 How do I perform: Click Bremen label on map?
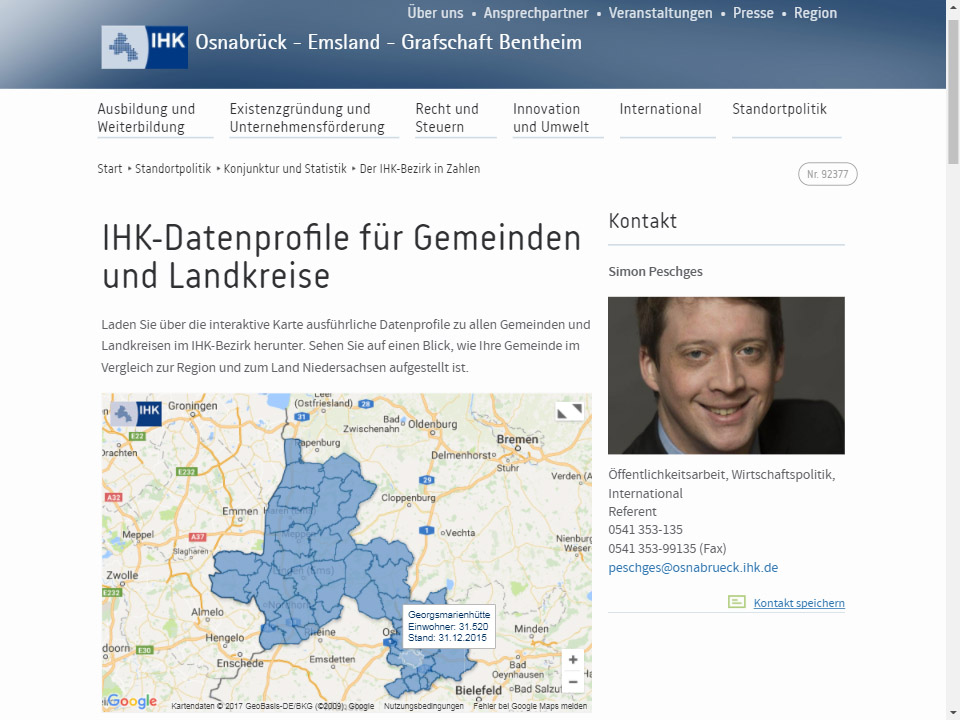point(517,440)
